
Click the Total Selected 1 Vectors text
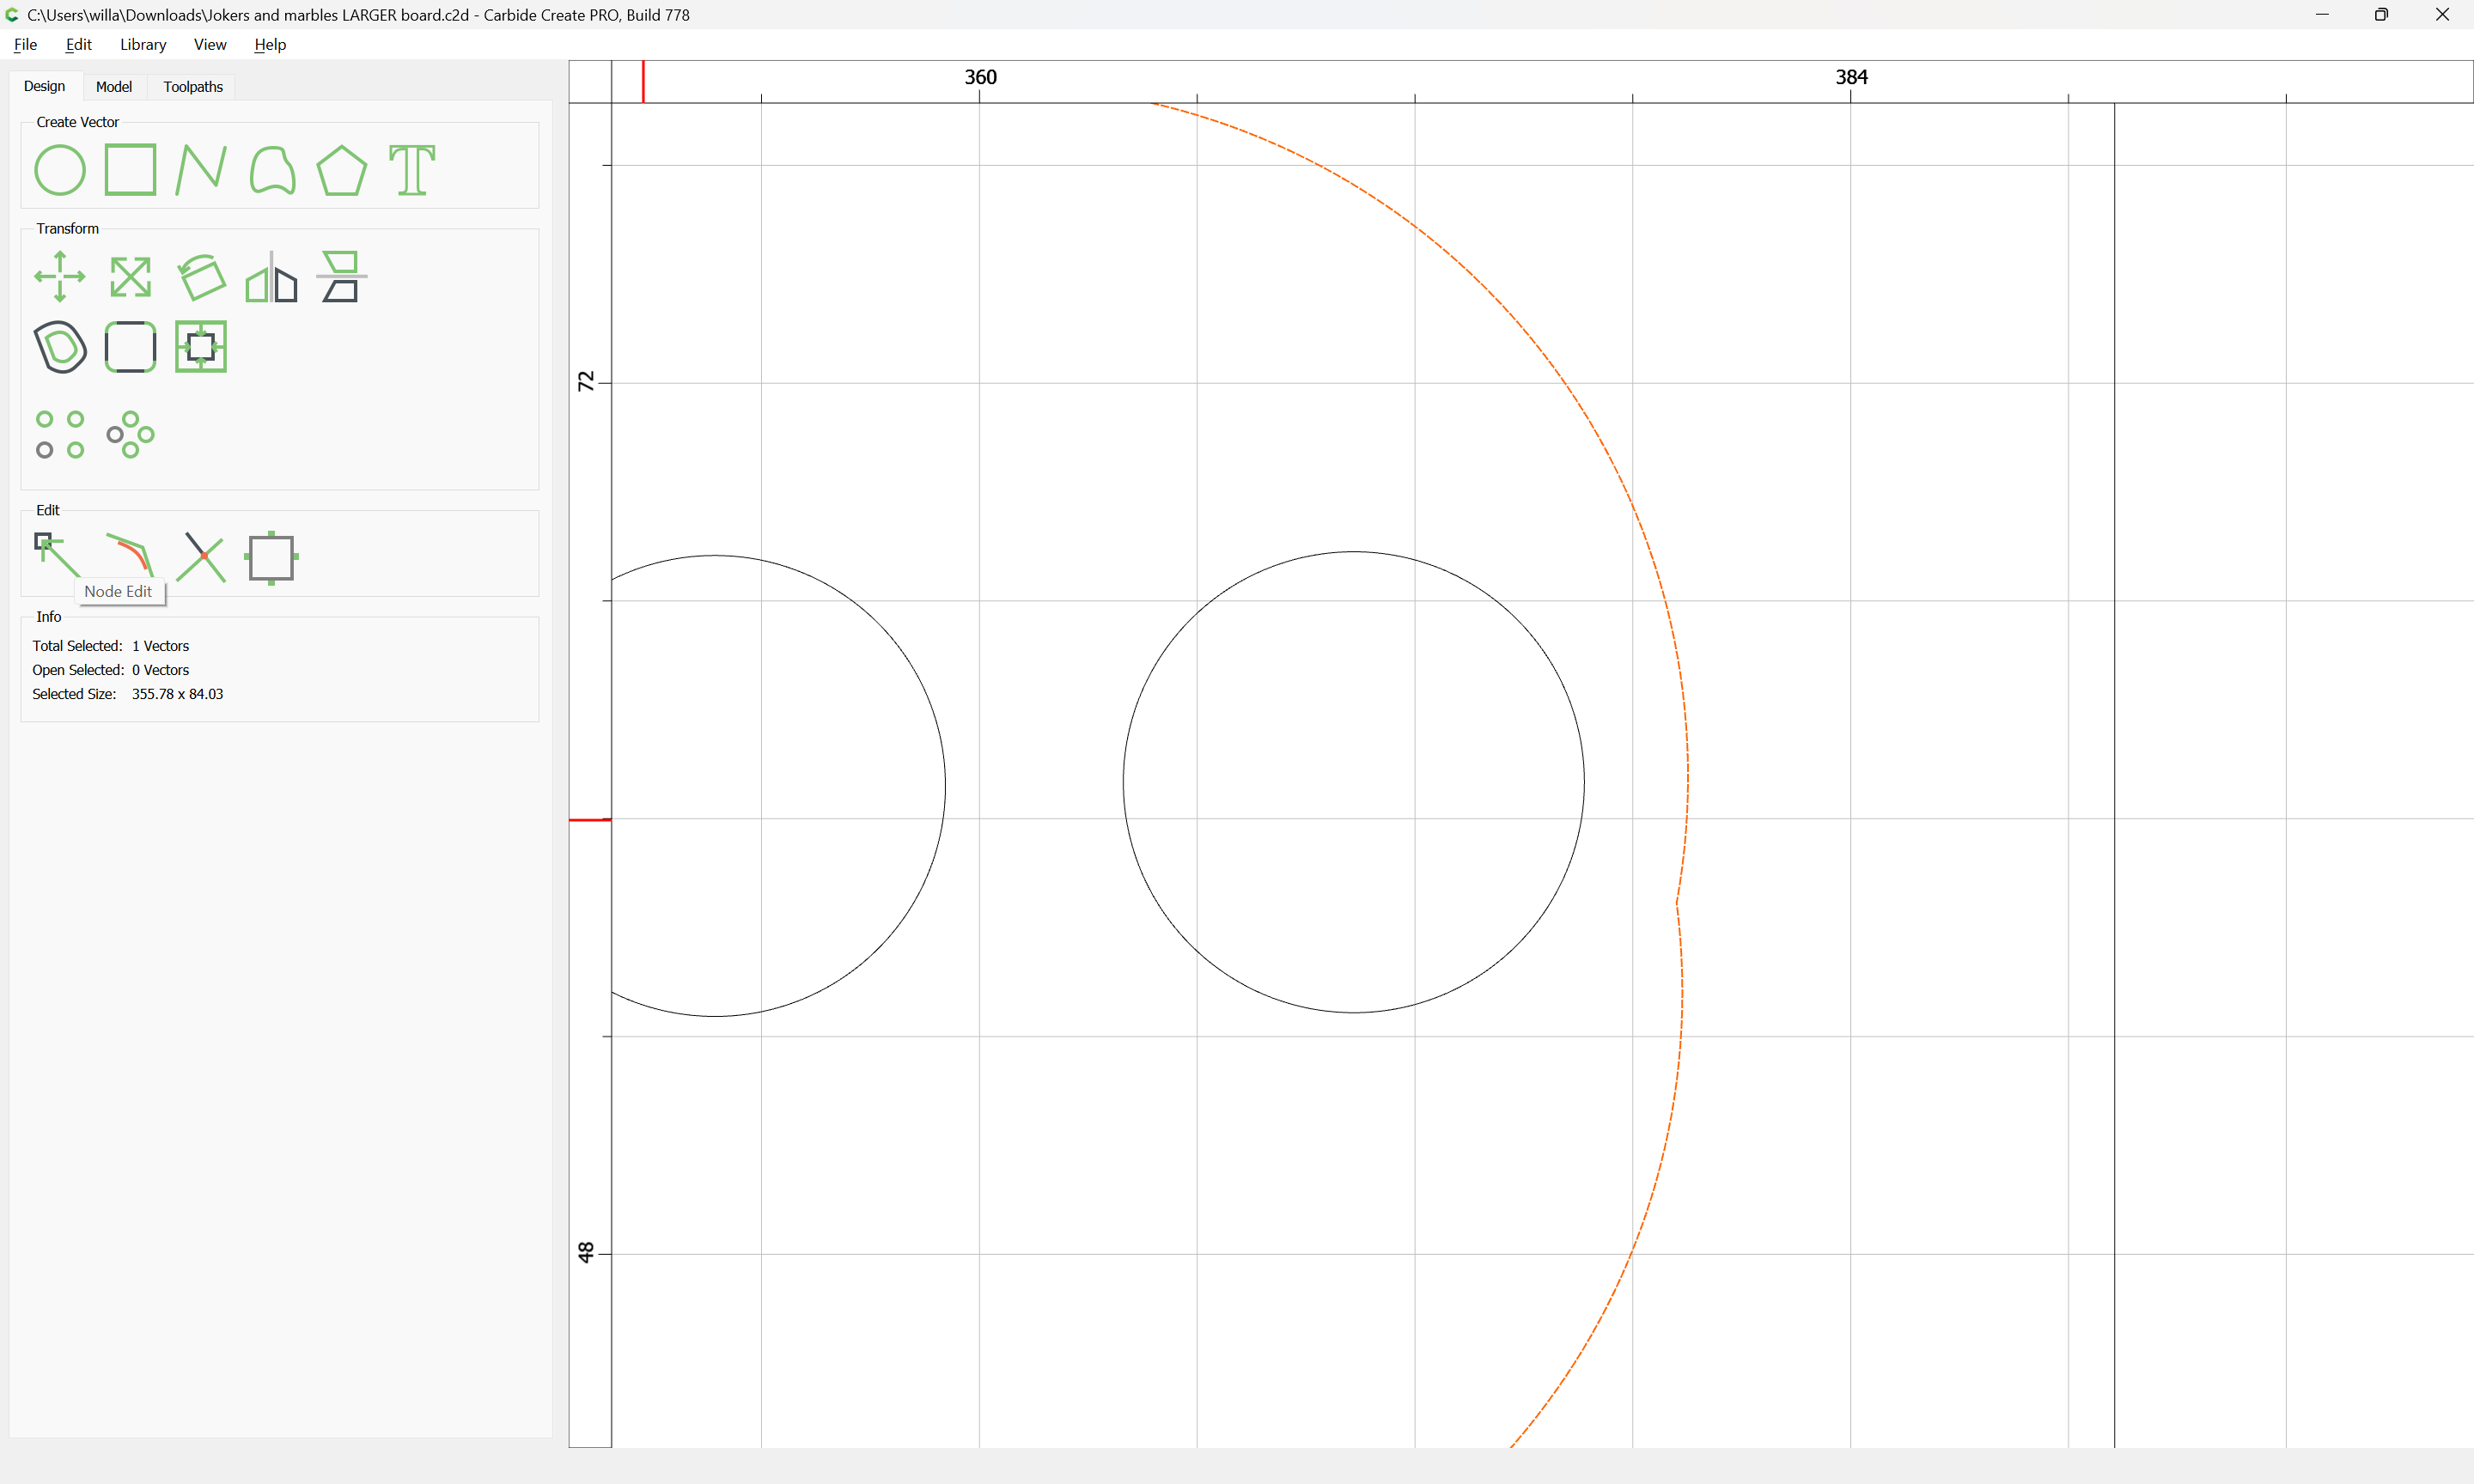point(110,646)
